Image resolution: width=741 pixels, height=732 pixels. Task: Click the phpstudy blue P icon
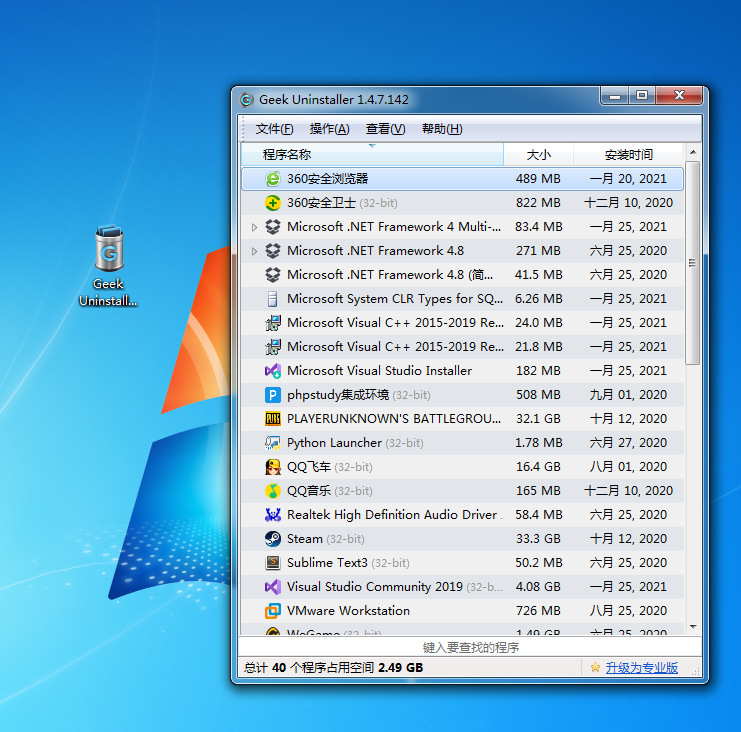(273, 395)
